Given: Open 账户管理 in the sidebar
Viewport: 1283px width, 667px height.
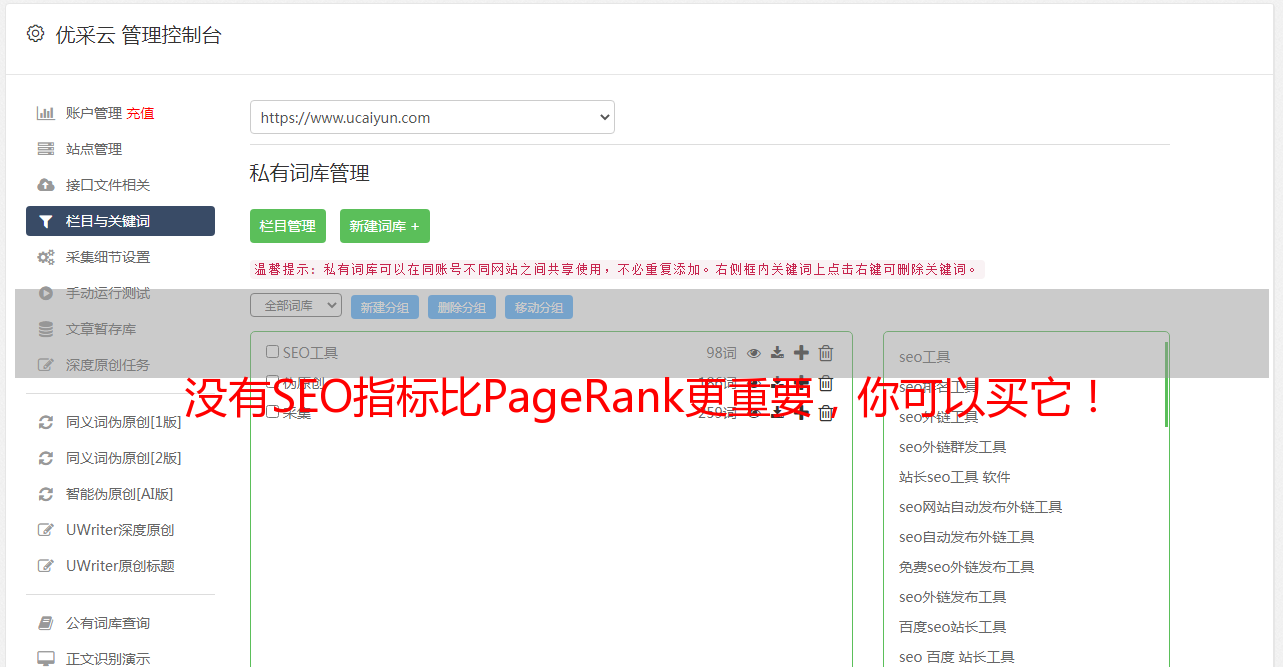Looking at the screenshot, I should pyautogui.click(x=94, y=113).
